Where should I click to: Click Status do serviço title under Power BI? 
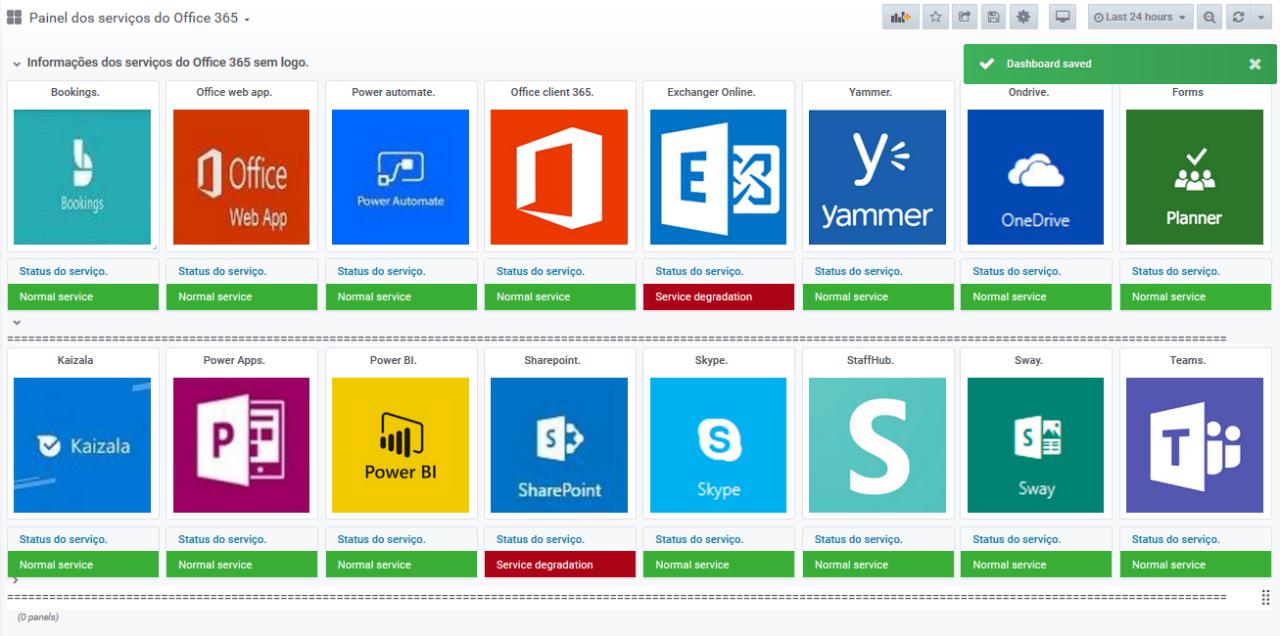click(381, 539)
